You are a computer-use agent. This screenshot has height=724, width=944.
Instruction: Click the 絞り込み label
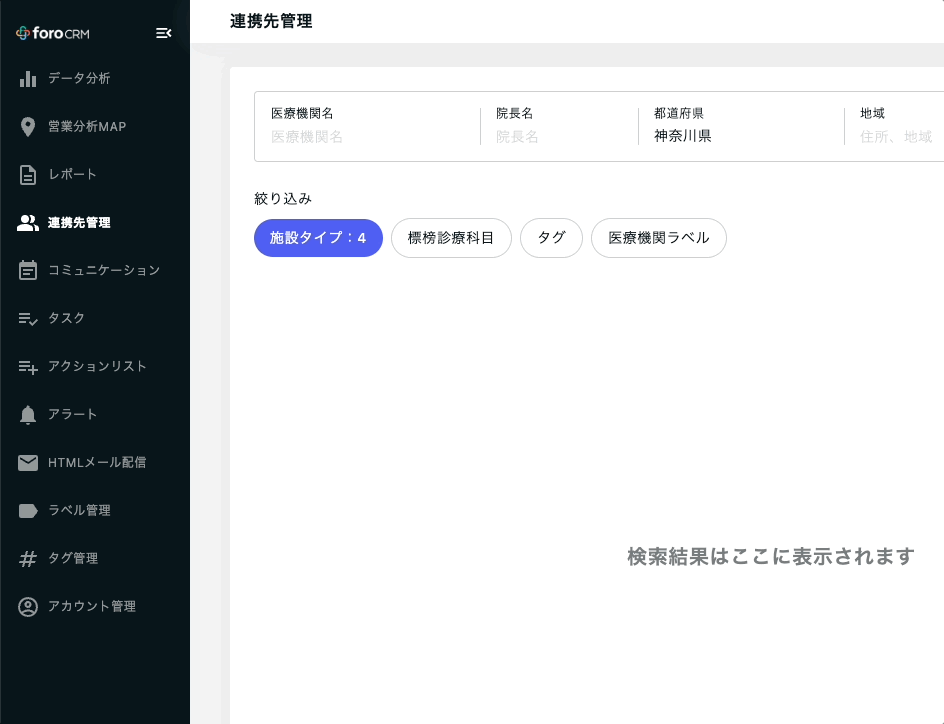[x=283, y=199]
